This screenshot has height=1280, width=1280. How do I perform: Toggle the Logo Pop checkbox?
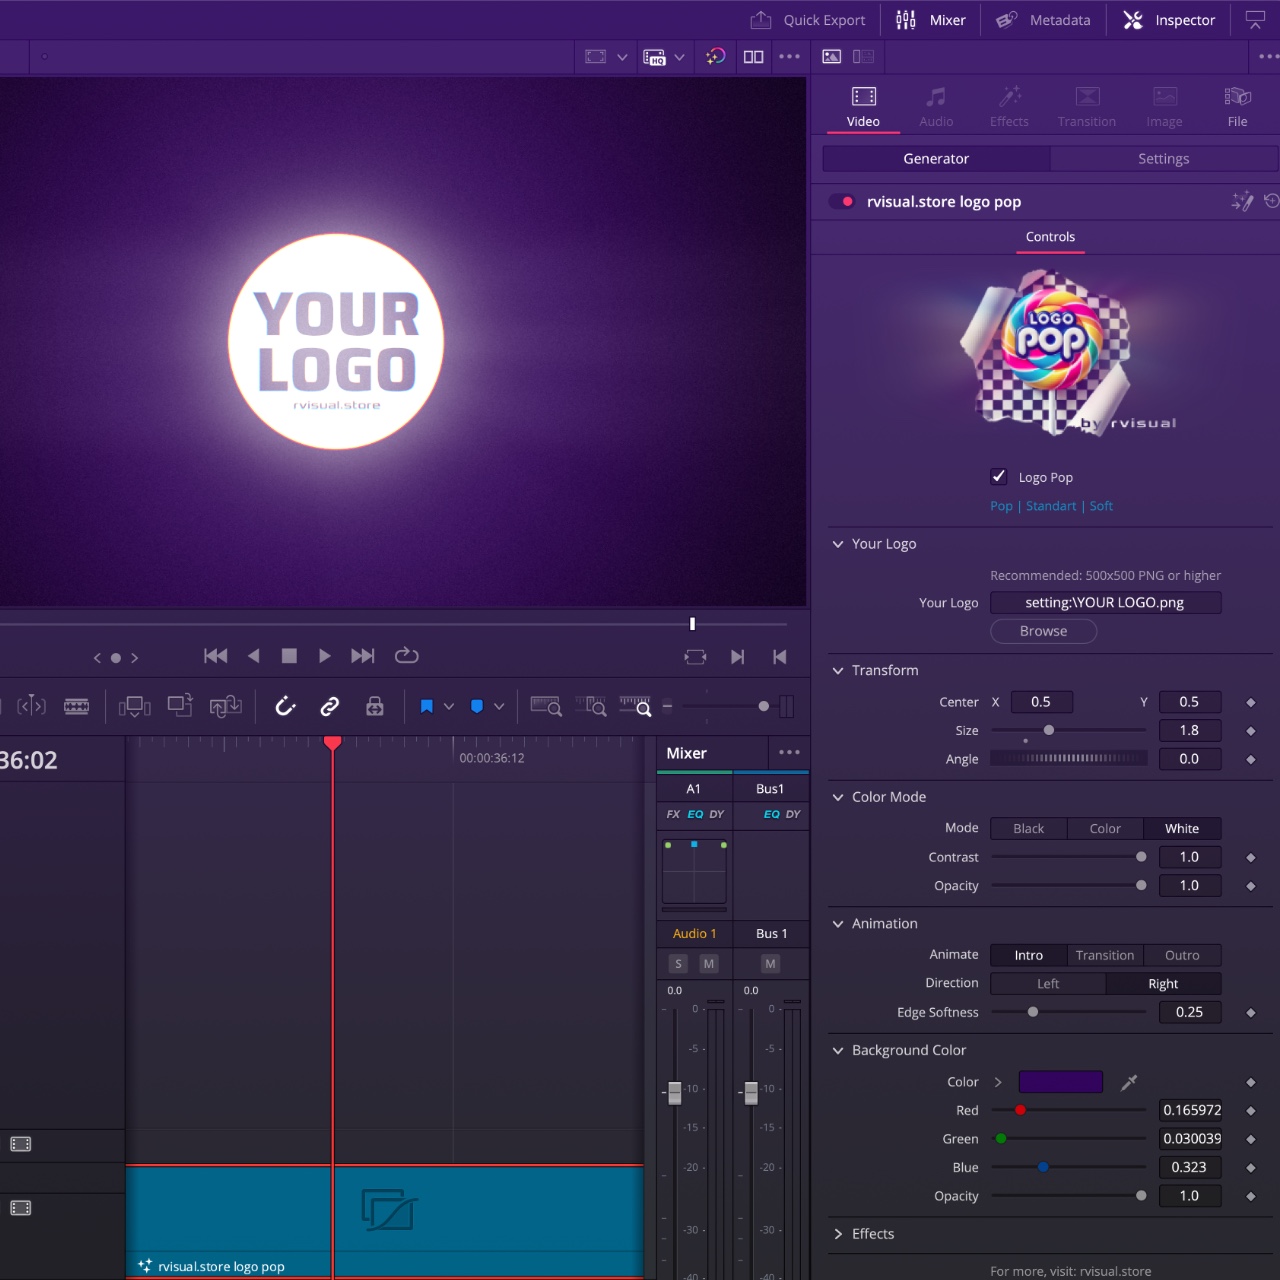[x=998, y=477]
